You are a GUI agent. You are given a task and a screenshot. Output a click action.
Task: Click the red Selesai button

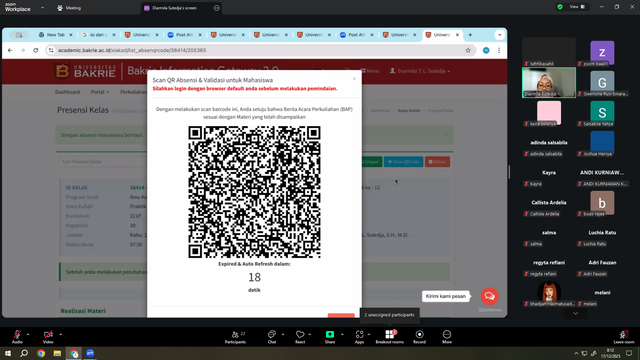coord(437,162)
